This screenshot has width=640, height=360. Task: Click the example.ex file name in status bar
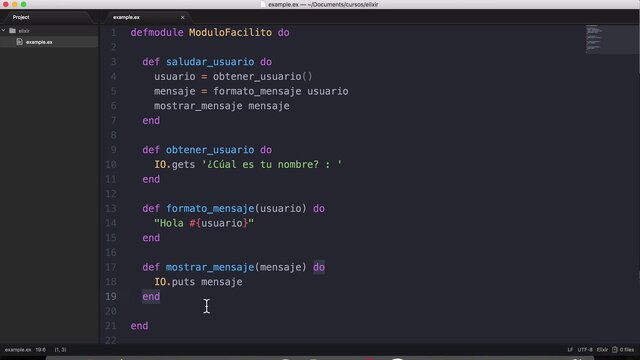click(x=18, y=349)
